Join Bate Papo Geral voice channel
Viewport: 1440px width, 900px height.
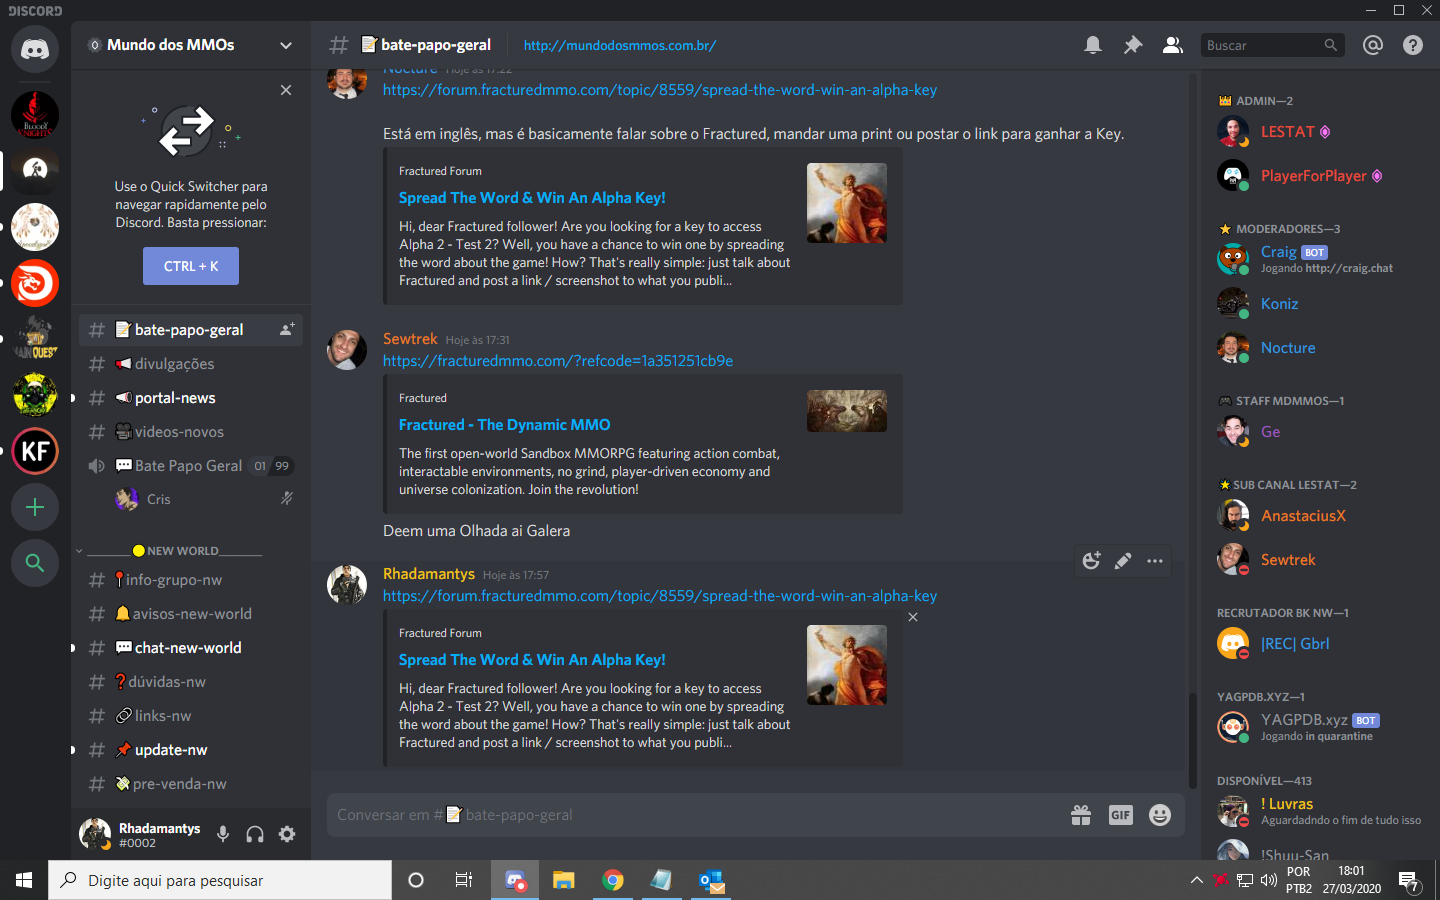pos(191,466)
